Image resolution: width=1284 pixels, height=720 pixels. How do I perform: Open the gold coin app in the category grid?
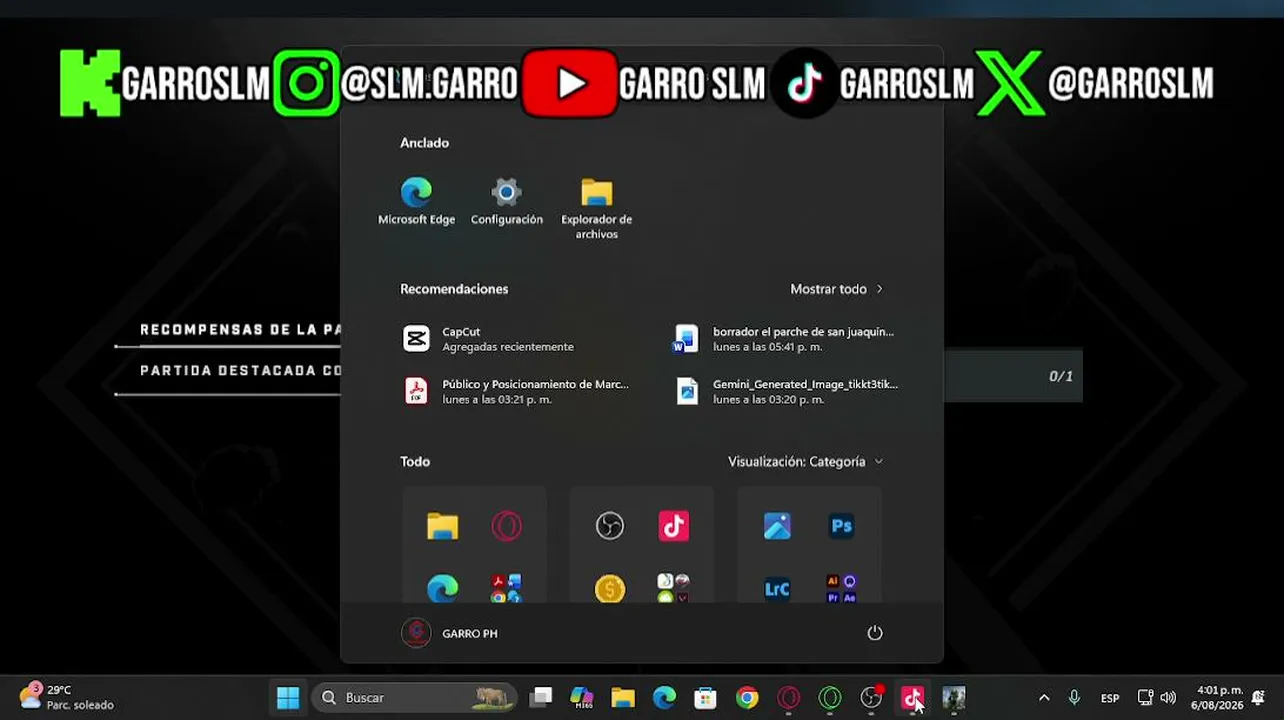[609, 589]
